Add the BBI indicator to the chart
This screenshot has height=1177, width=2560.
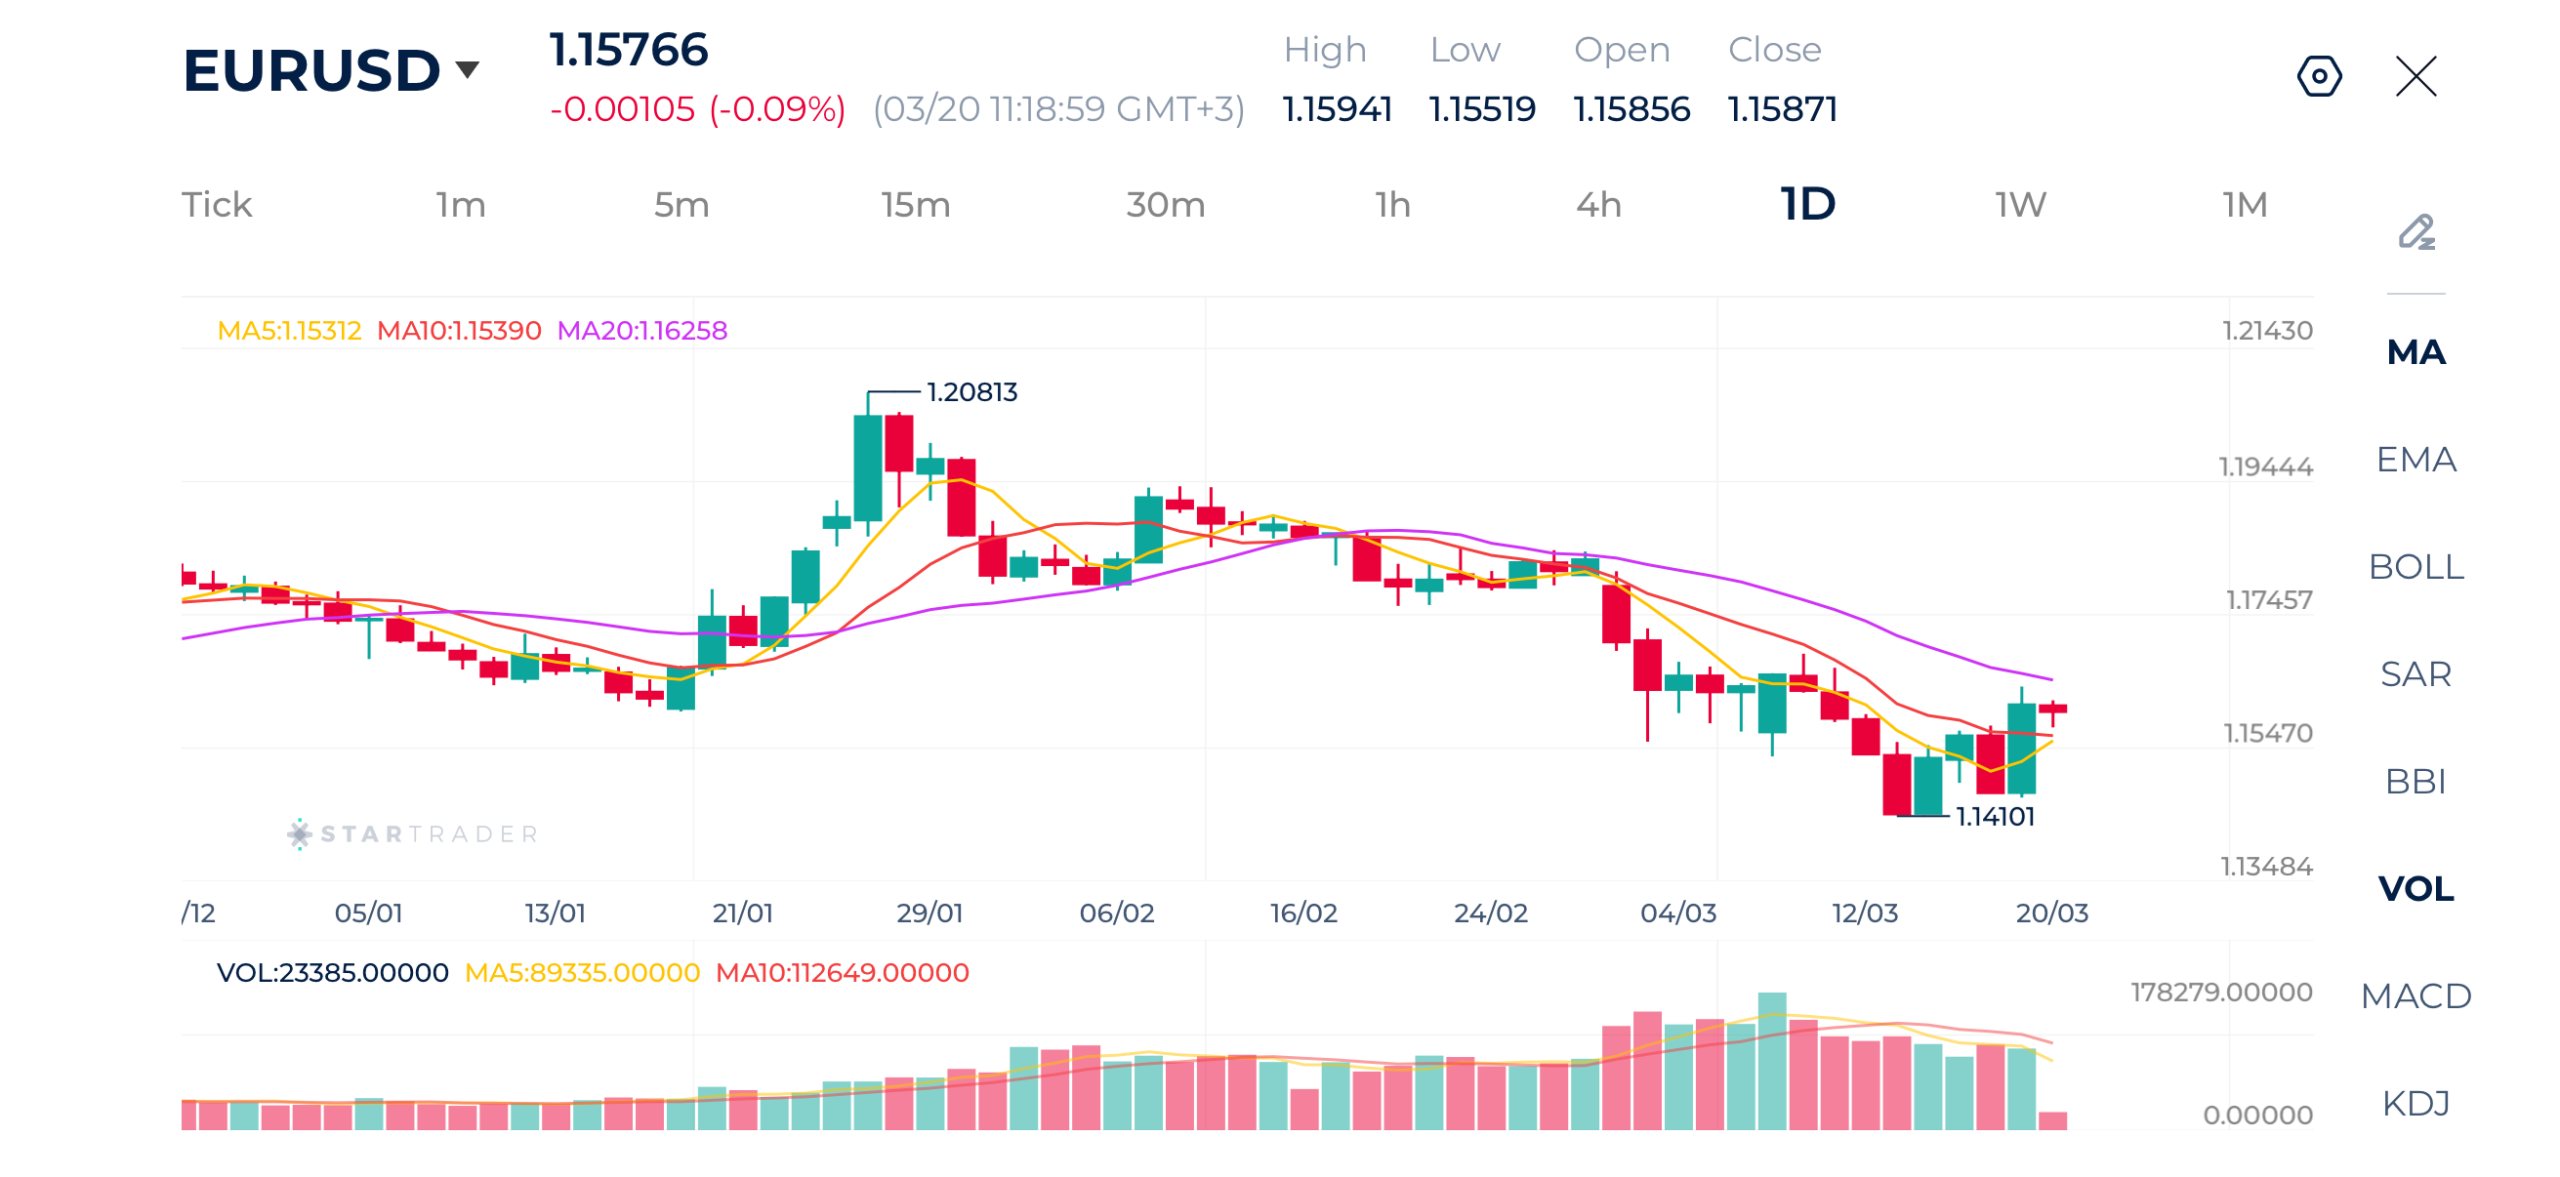(x=2418, y=781)
